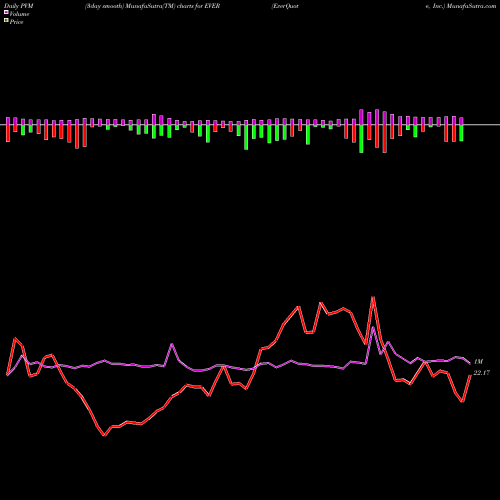Click the 'Price' legend label
Viewport: 500px width, 500px height.
(x=16, y=22)
